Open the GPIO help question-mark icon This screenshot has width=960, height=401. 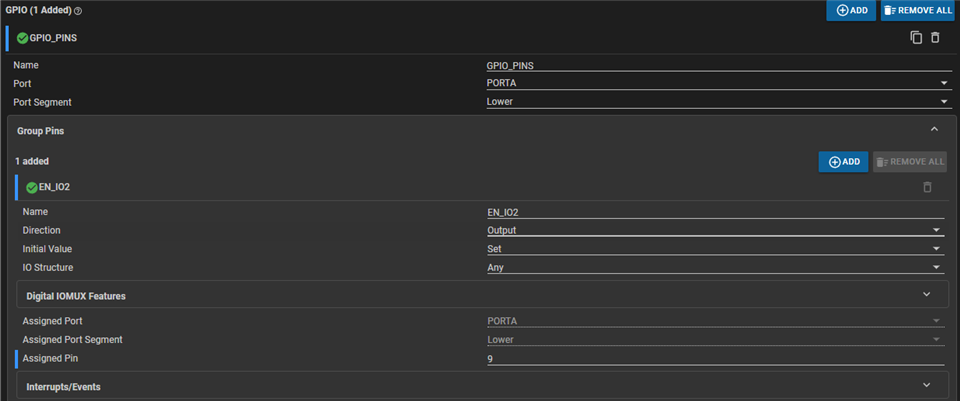(78, 11)
